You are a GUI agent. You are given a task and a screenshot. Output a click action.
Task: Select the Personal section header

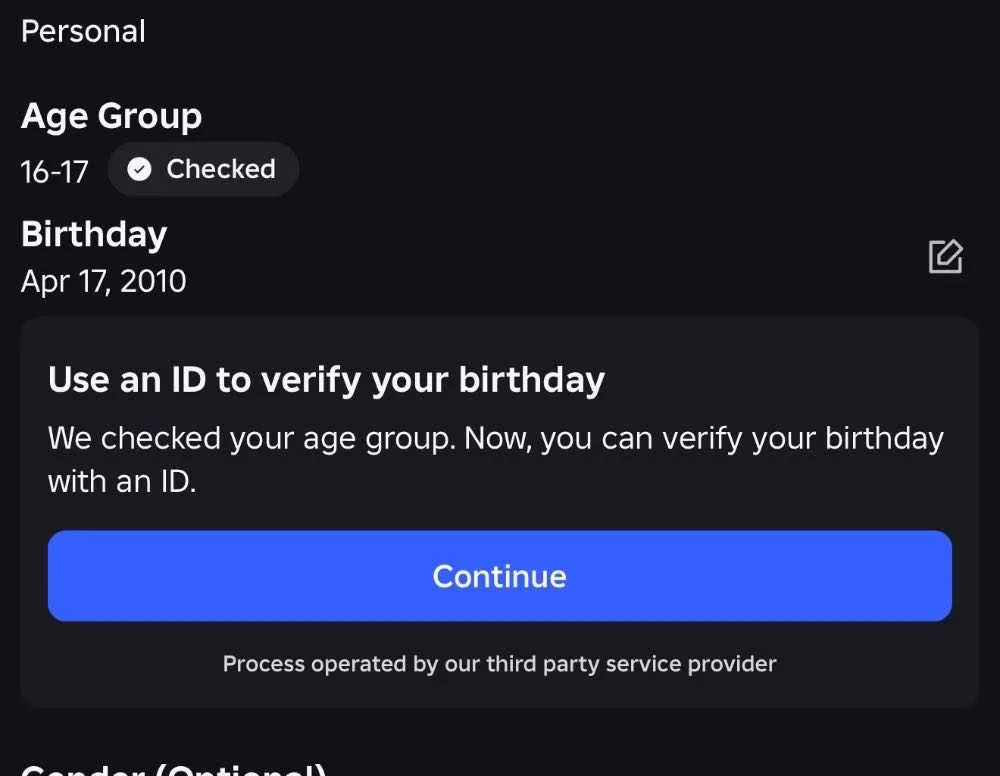pyautogui.click(x=83, y=31)
